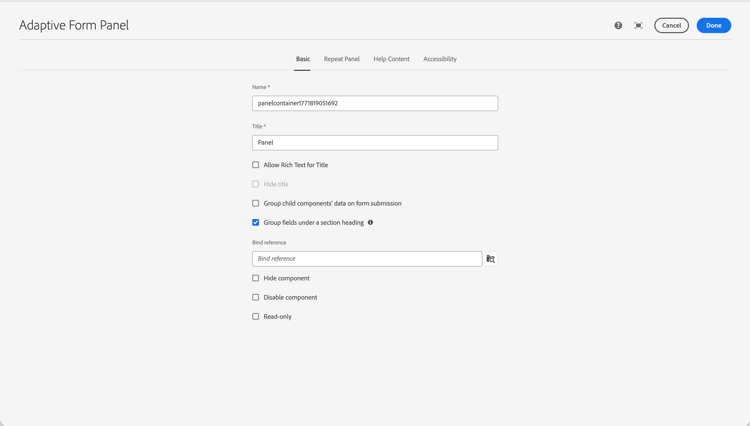Enable the Read-only checkbox
Viewport: 750px width, 426px height.
pyautogui.click(x=255, y=317)
